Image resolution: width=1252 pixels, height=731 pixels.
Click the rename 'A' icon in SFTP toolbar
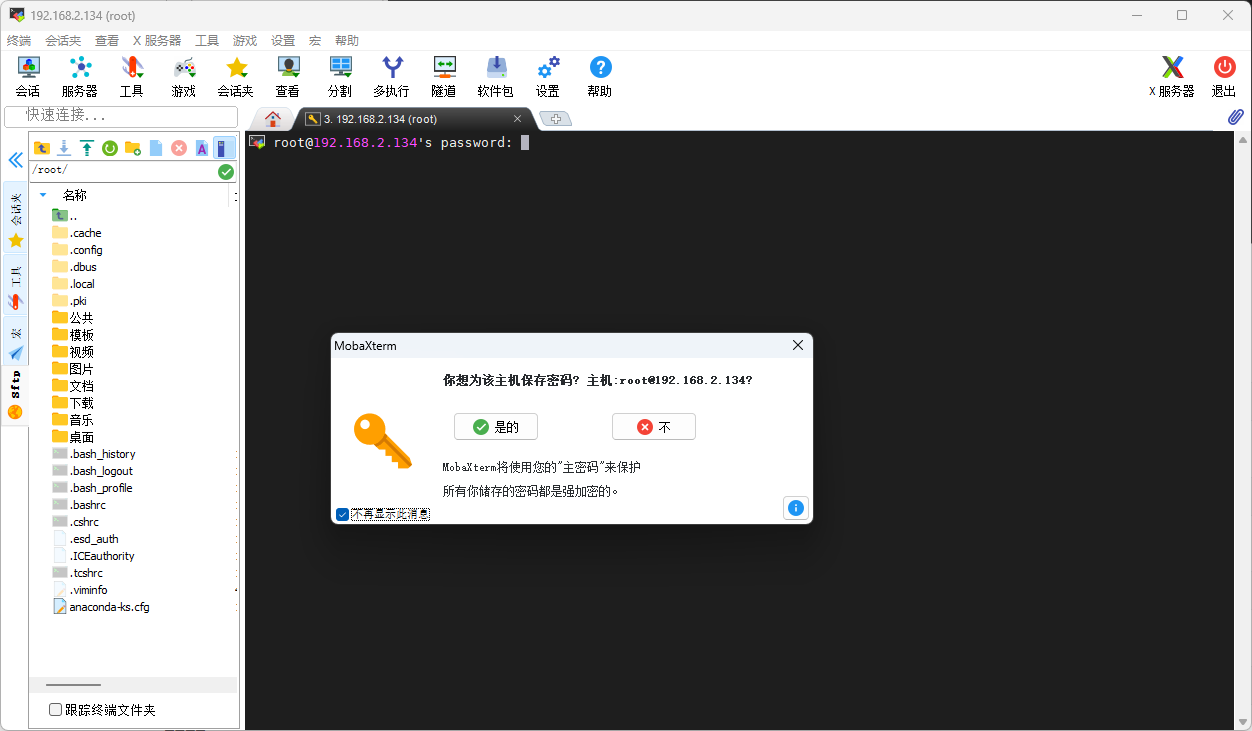(202, 148)
